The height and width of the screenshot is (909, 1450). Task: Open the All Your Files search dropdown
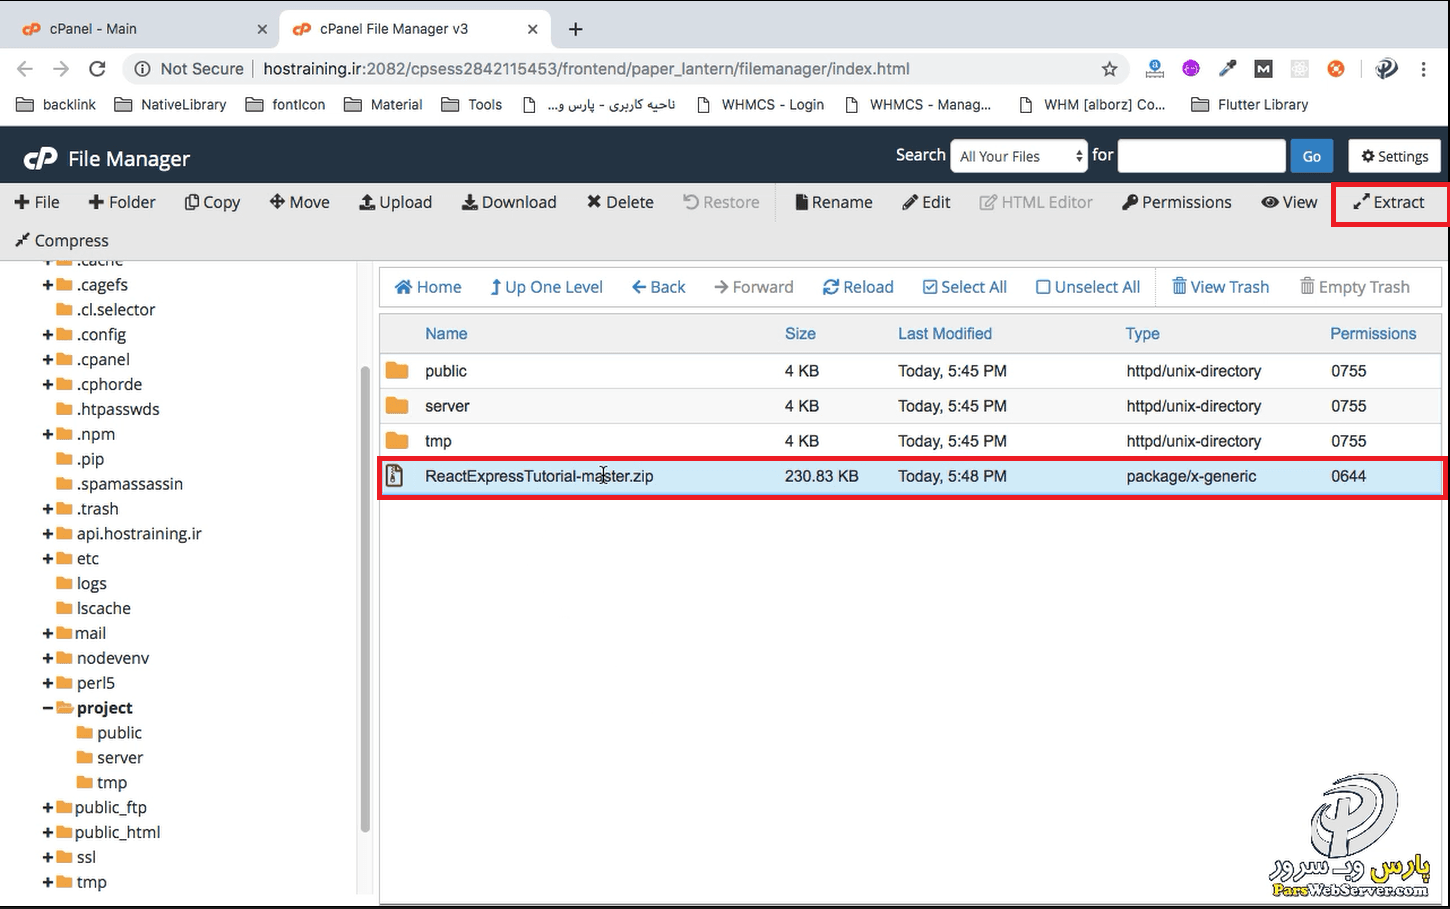pos(1020,156)
